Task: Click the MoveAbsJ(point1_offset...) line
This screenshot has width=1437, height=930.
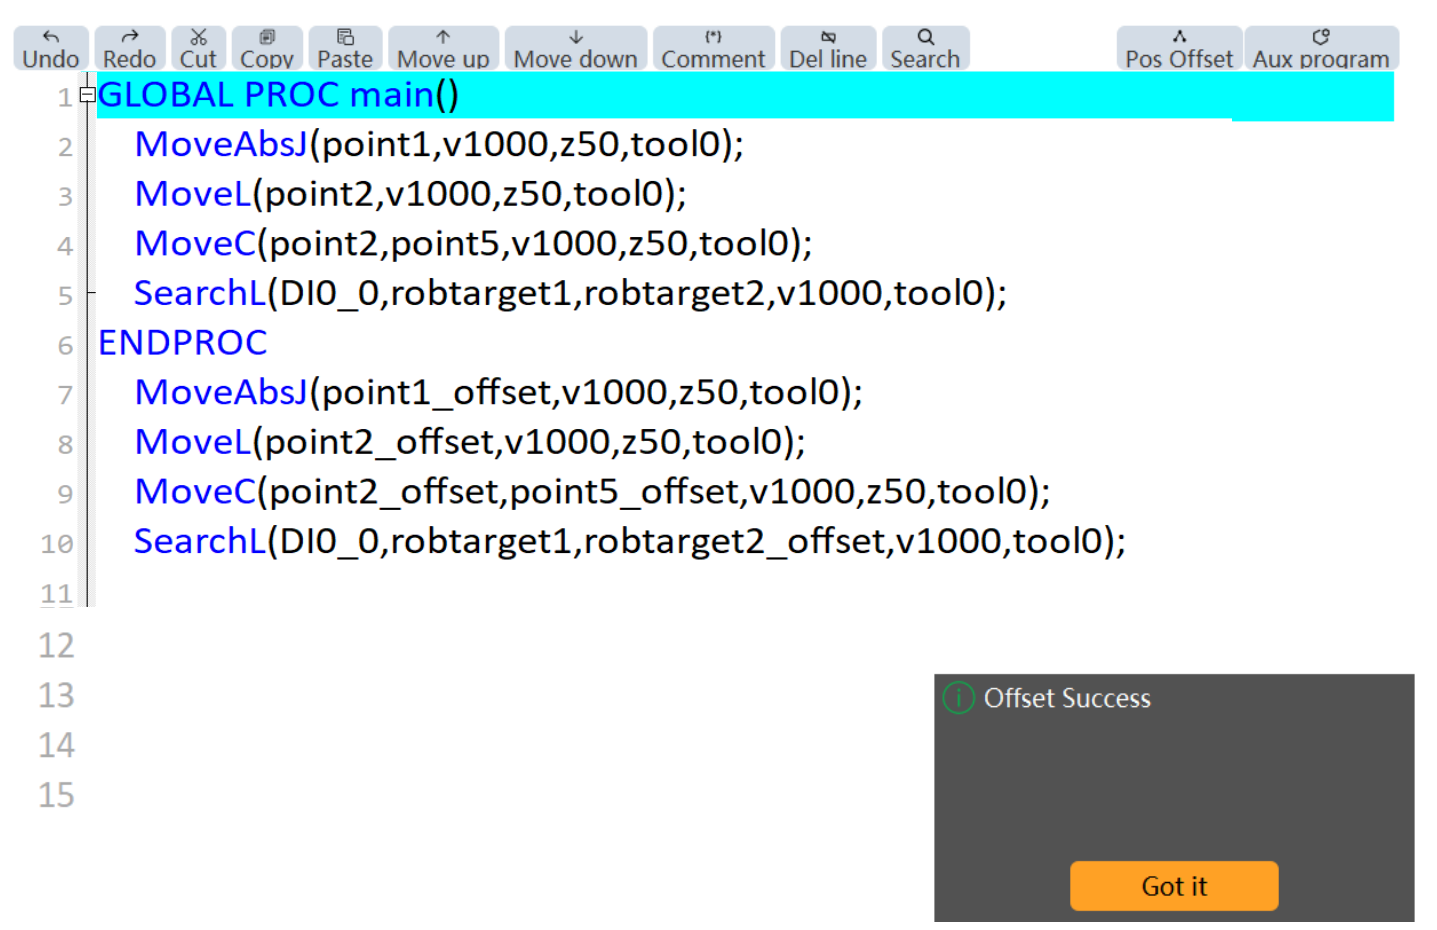Action: (498, 392)
